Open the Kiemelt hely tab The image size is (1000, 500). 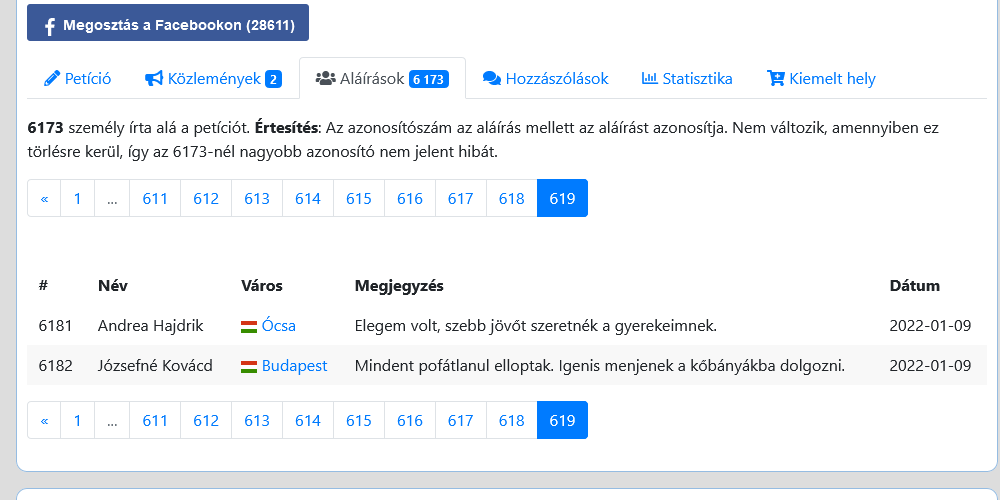tap(821, 78)
